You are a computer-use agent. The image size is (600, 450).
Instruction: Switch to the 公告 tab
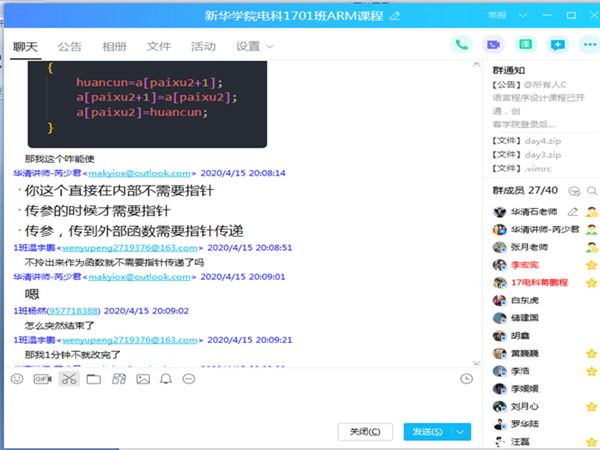point(70,47)
